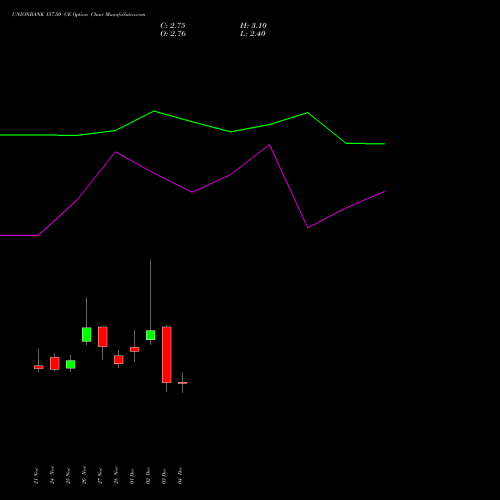Click the '01 Dec' date axis label
500x500 pixels.
pos(132,476)
